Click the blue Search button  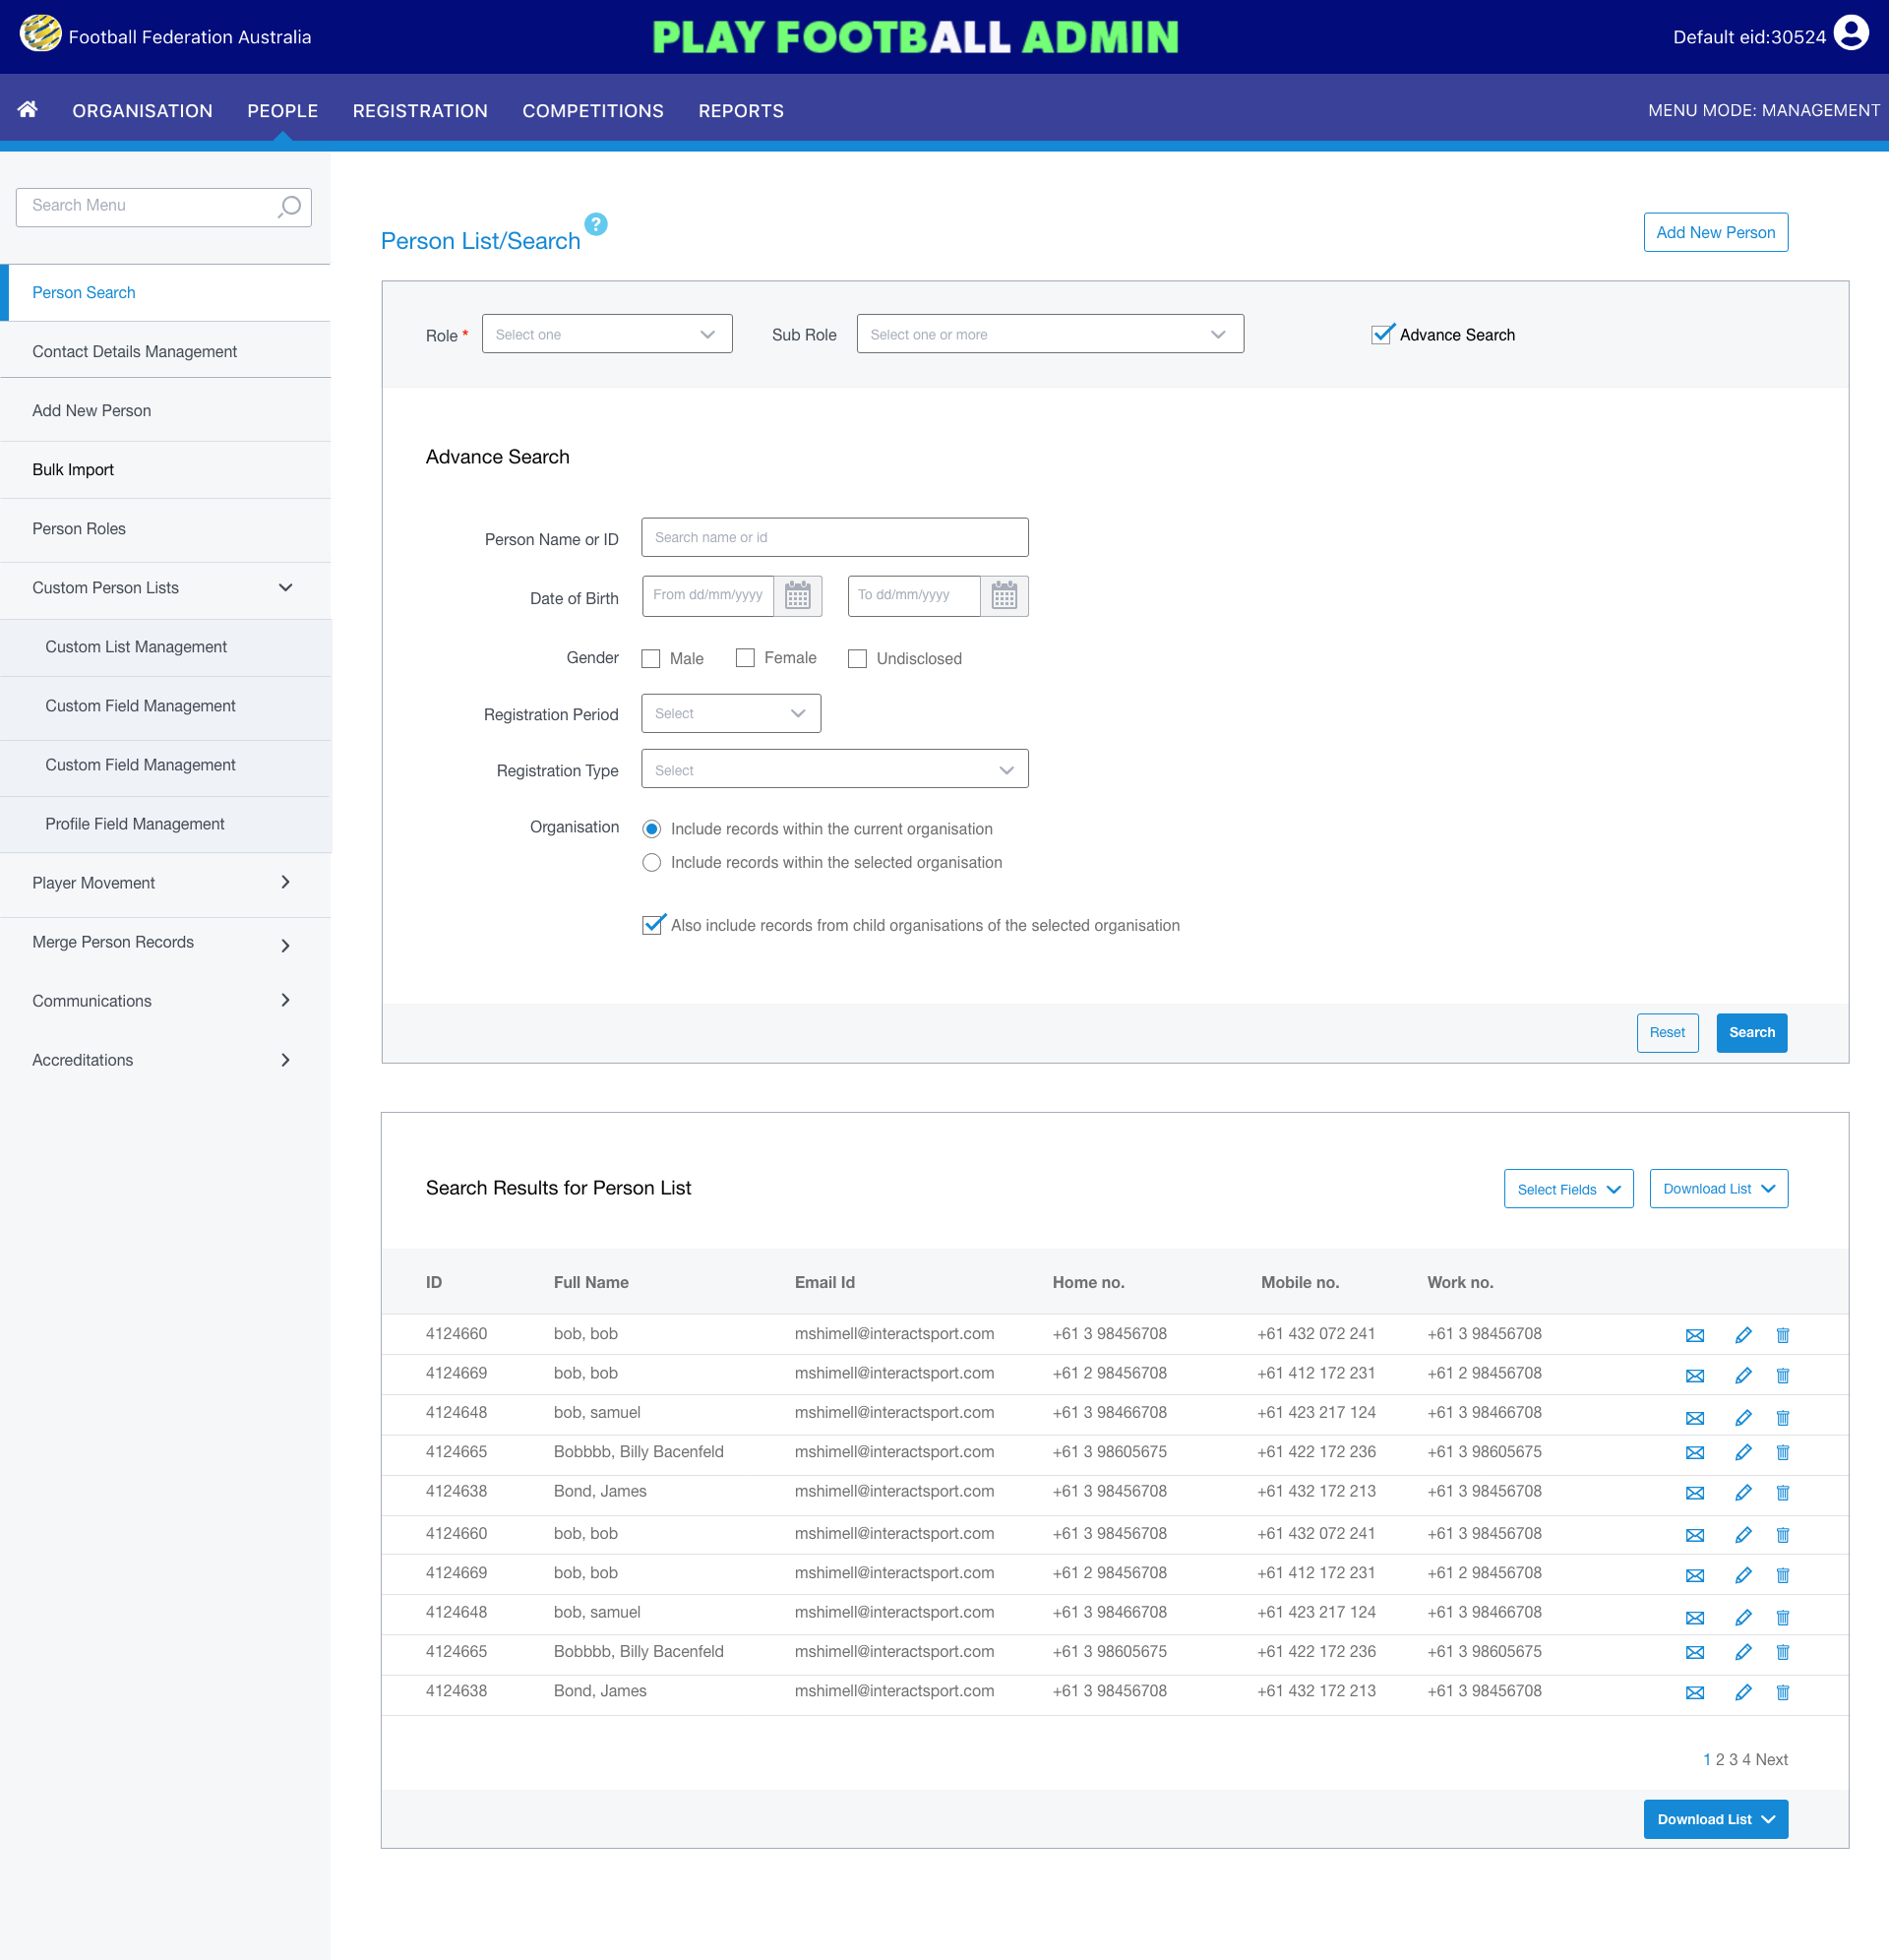point(1751,1033)
